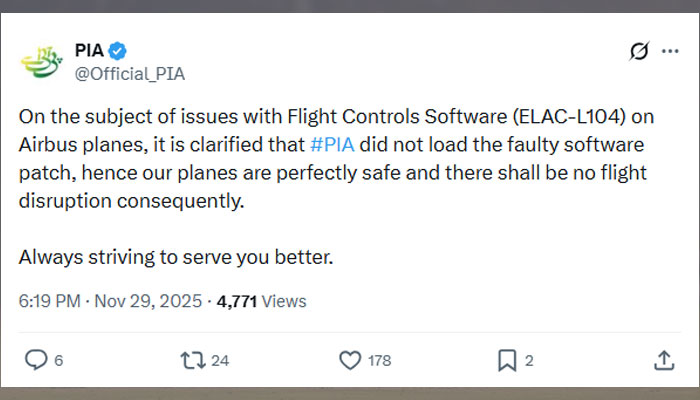Click the reply count number 6

tap(59, 360)
